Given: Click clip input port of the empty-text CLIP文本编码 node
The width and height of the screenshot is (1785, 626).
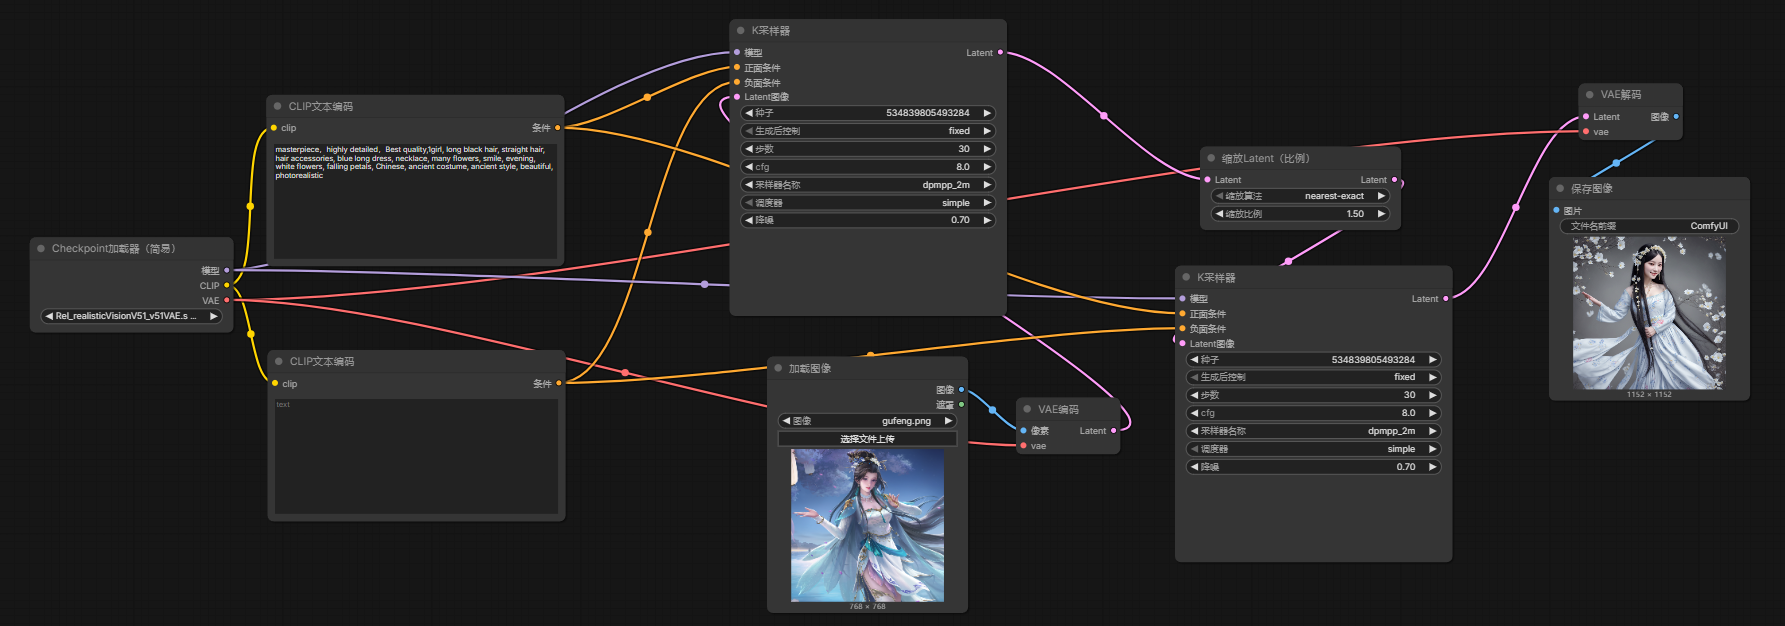Looking at the screenshot, I should pos(275,383).
